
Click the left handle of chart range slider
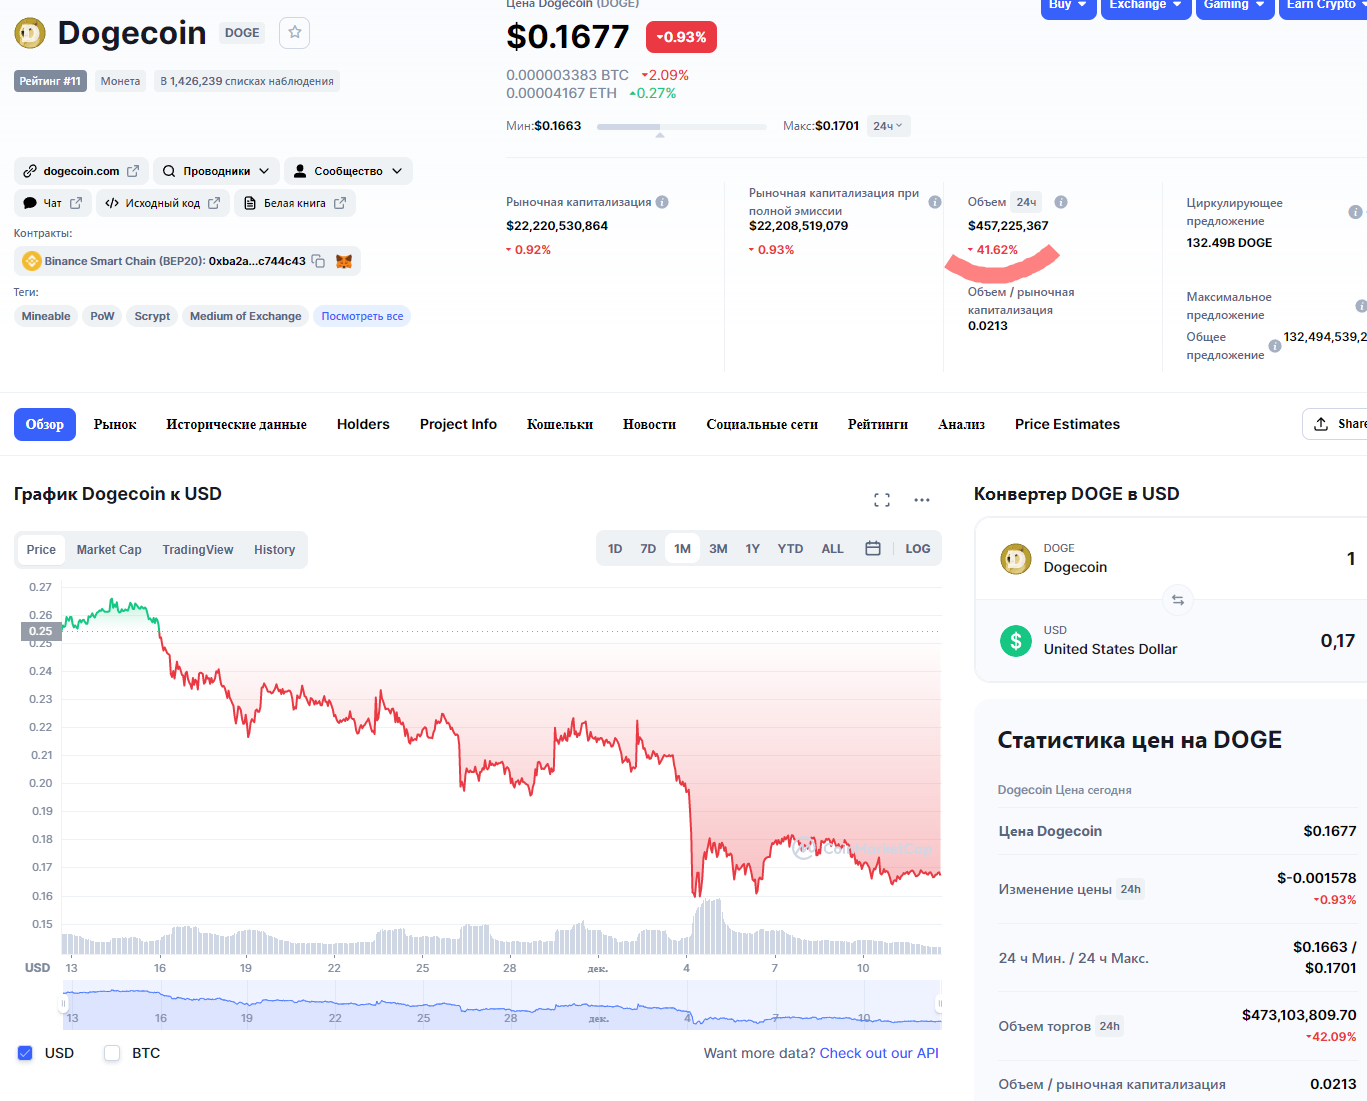(x=64, y=1004)
